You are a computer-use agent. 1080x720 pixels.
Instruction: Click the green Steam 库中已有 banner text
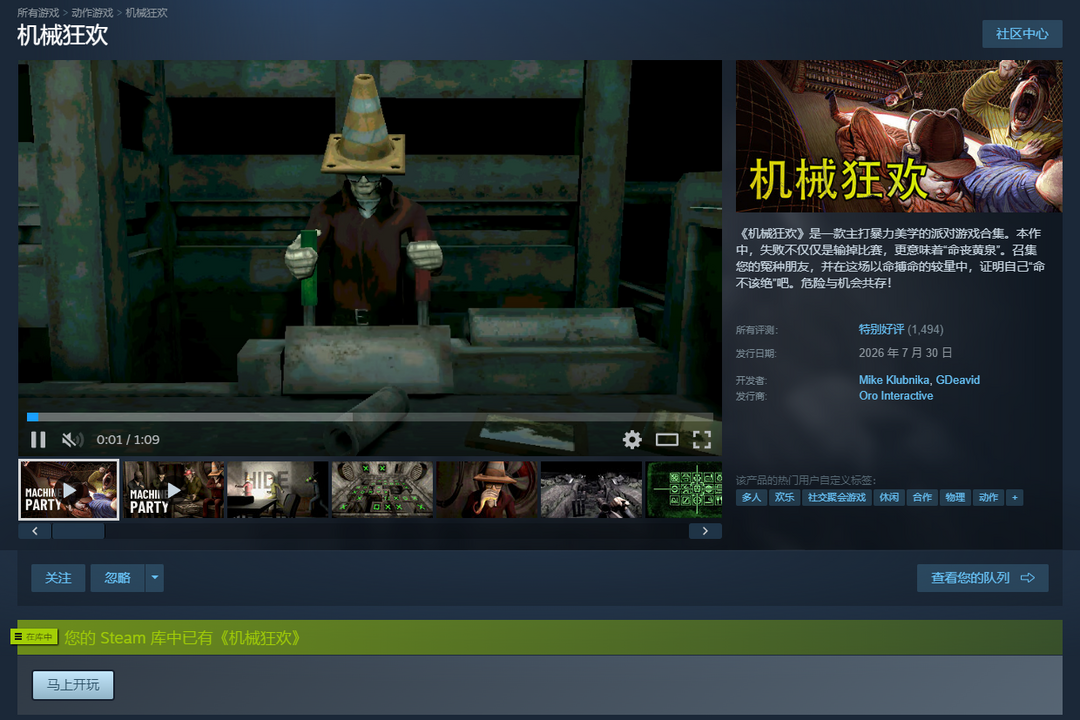[x=183, y=638]
